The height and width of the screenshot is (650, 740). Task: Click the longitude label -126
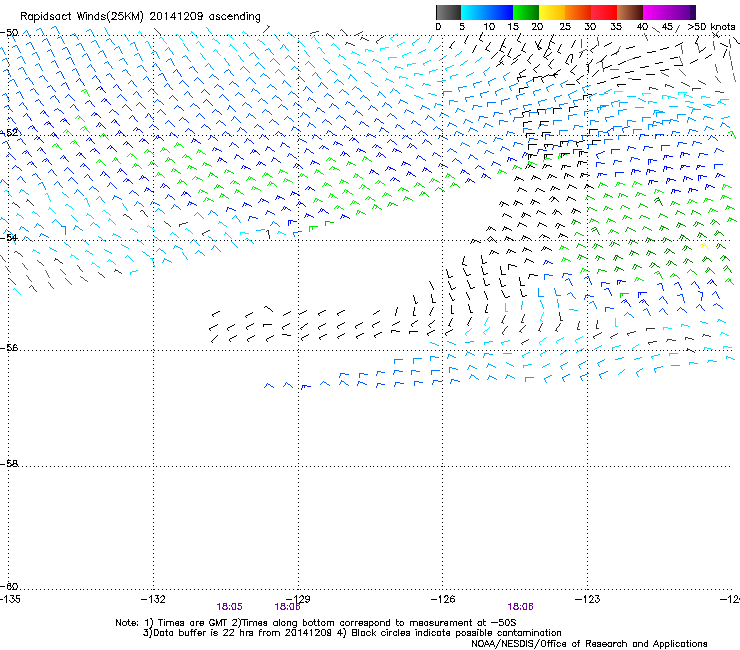443,599
